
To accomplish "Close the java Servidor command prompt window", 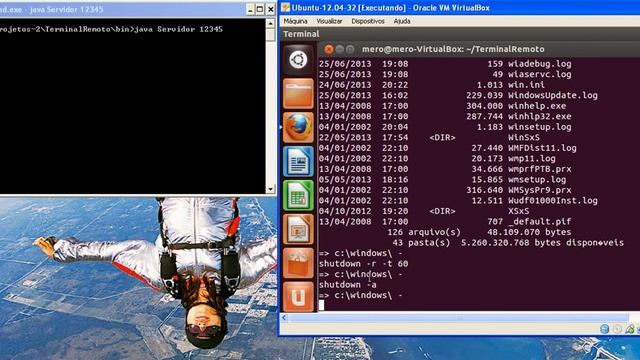I will tap(270, 9).
